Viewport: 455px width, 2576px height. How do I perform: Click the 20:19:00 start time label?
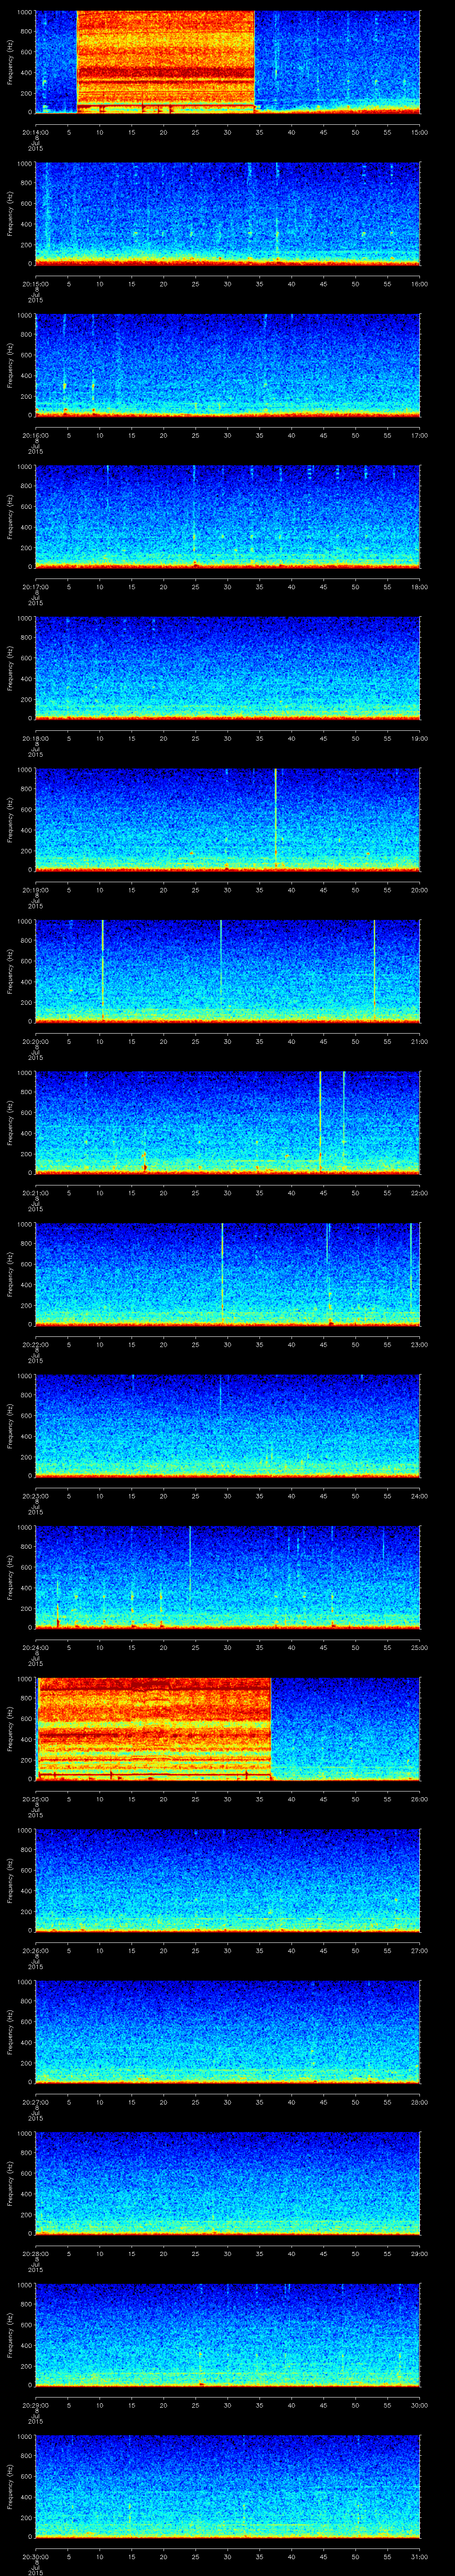(x=35, y=890)
